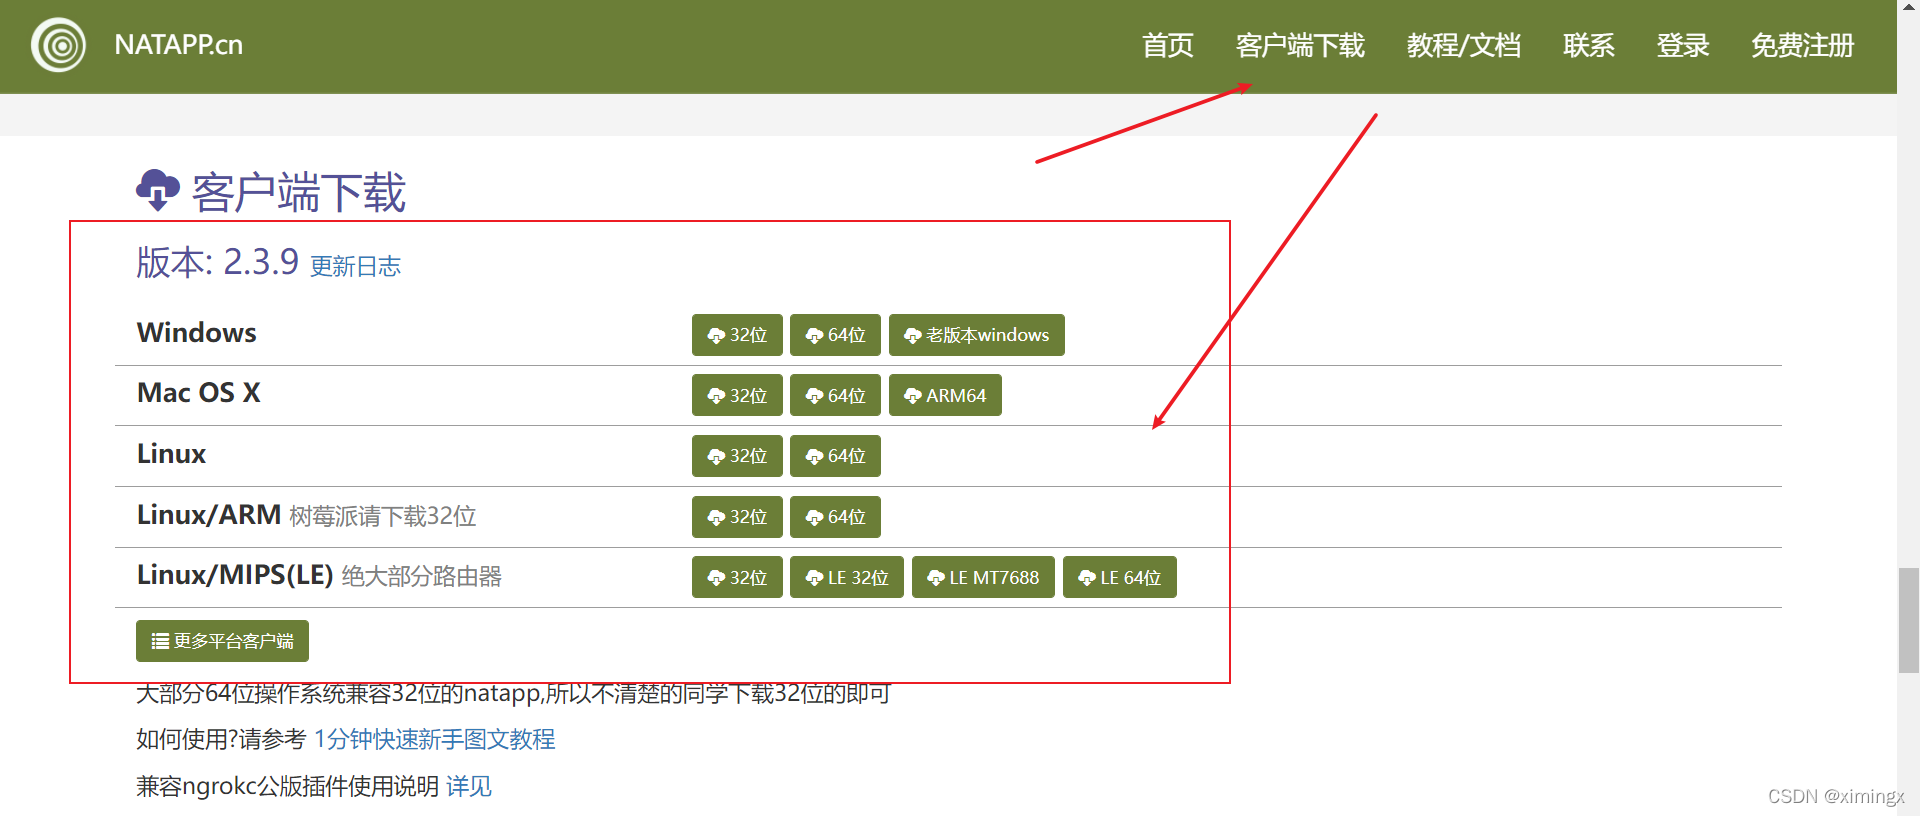Click the Mac OS X row label
1920x816 pixels.
[x=198, y=392]
